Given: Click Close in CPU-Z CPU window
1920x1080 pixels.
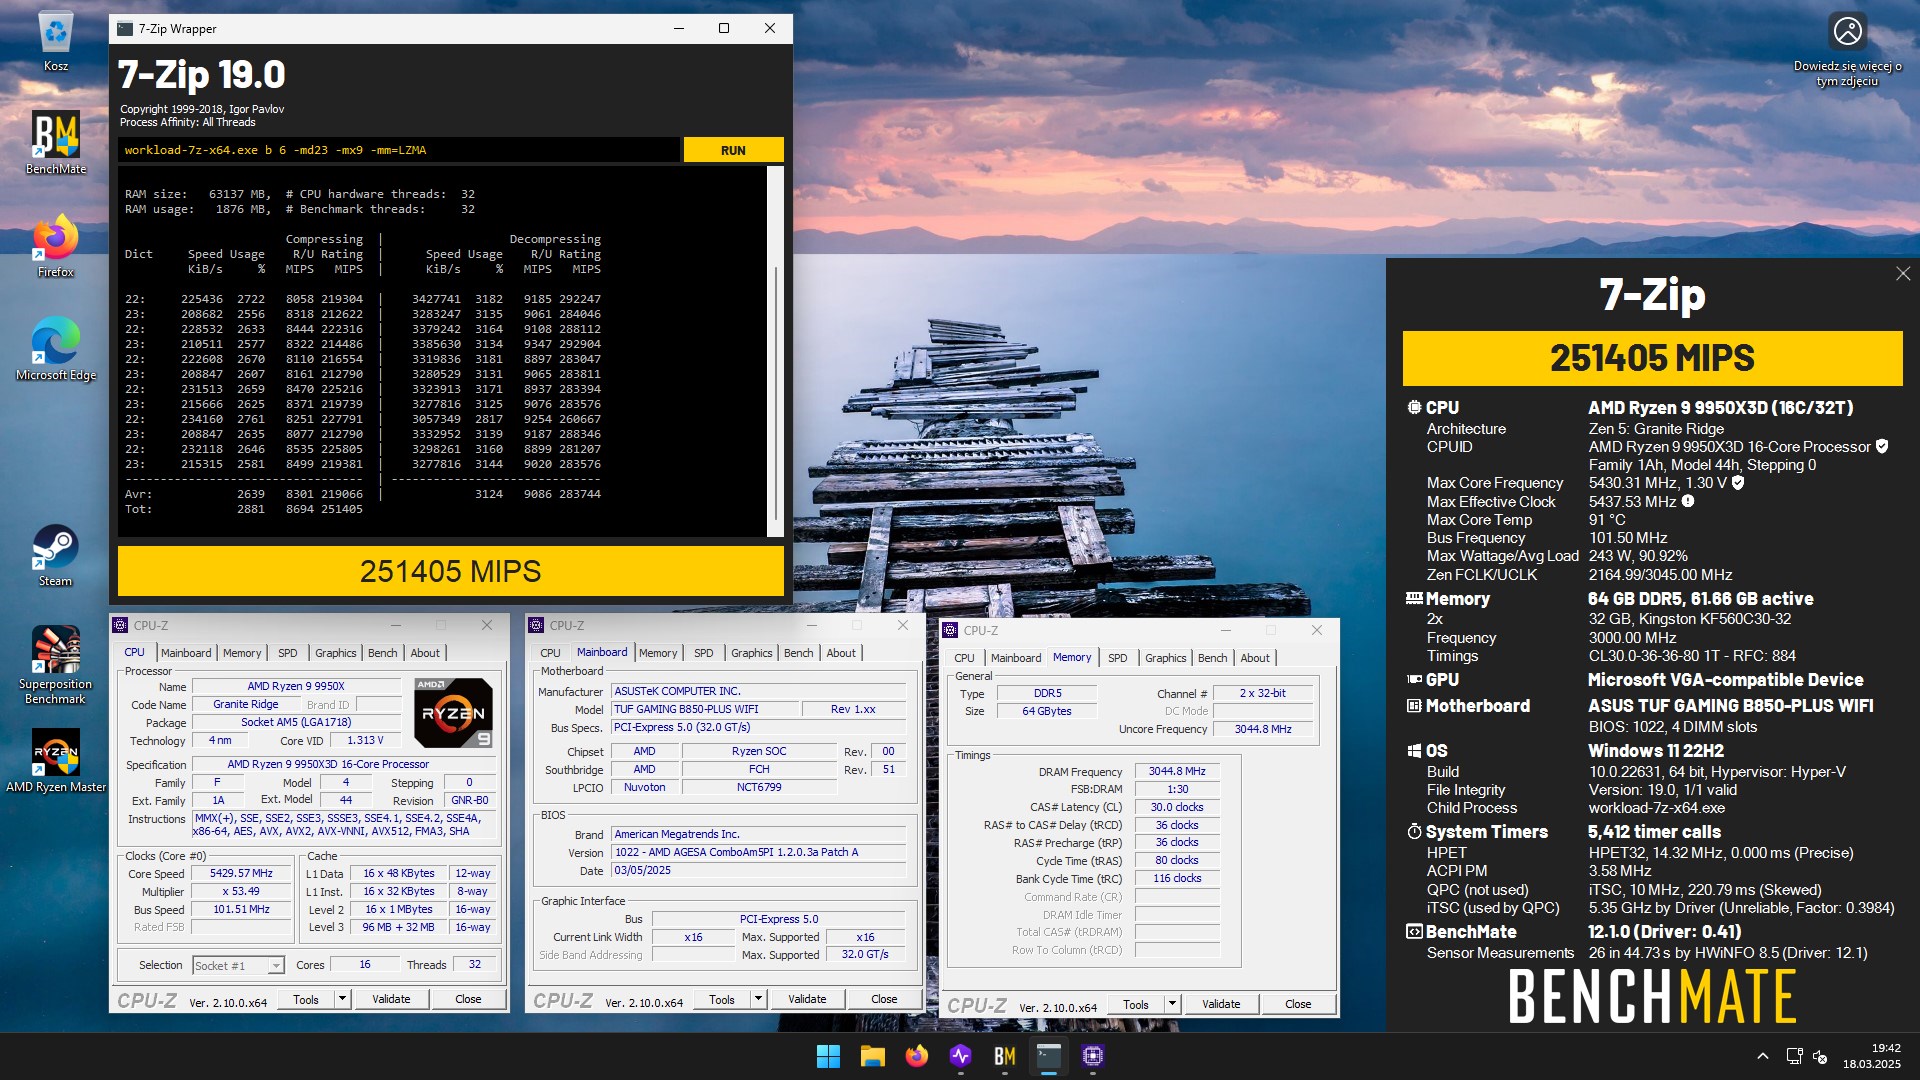Looking at the screenshot, I should 468,998.
